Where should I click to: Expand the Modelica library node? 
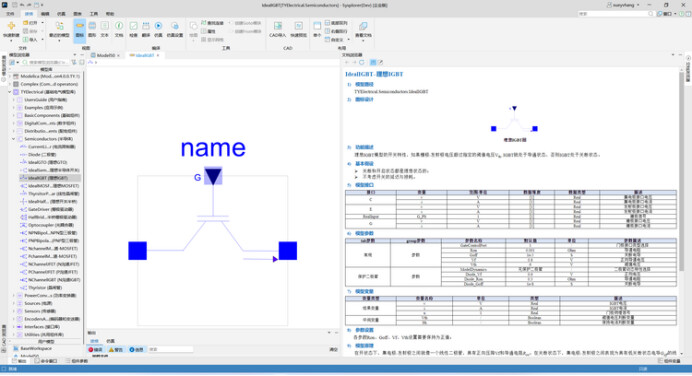click(10, 76)
